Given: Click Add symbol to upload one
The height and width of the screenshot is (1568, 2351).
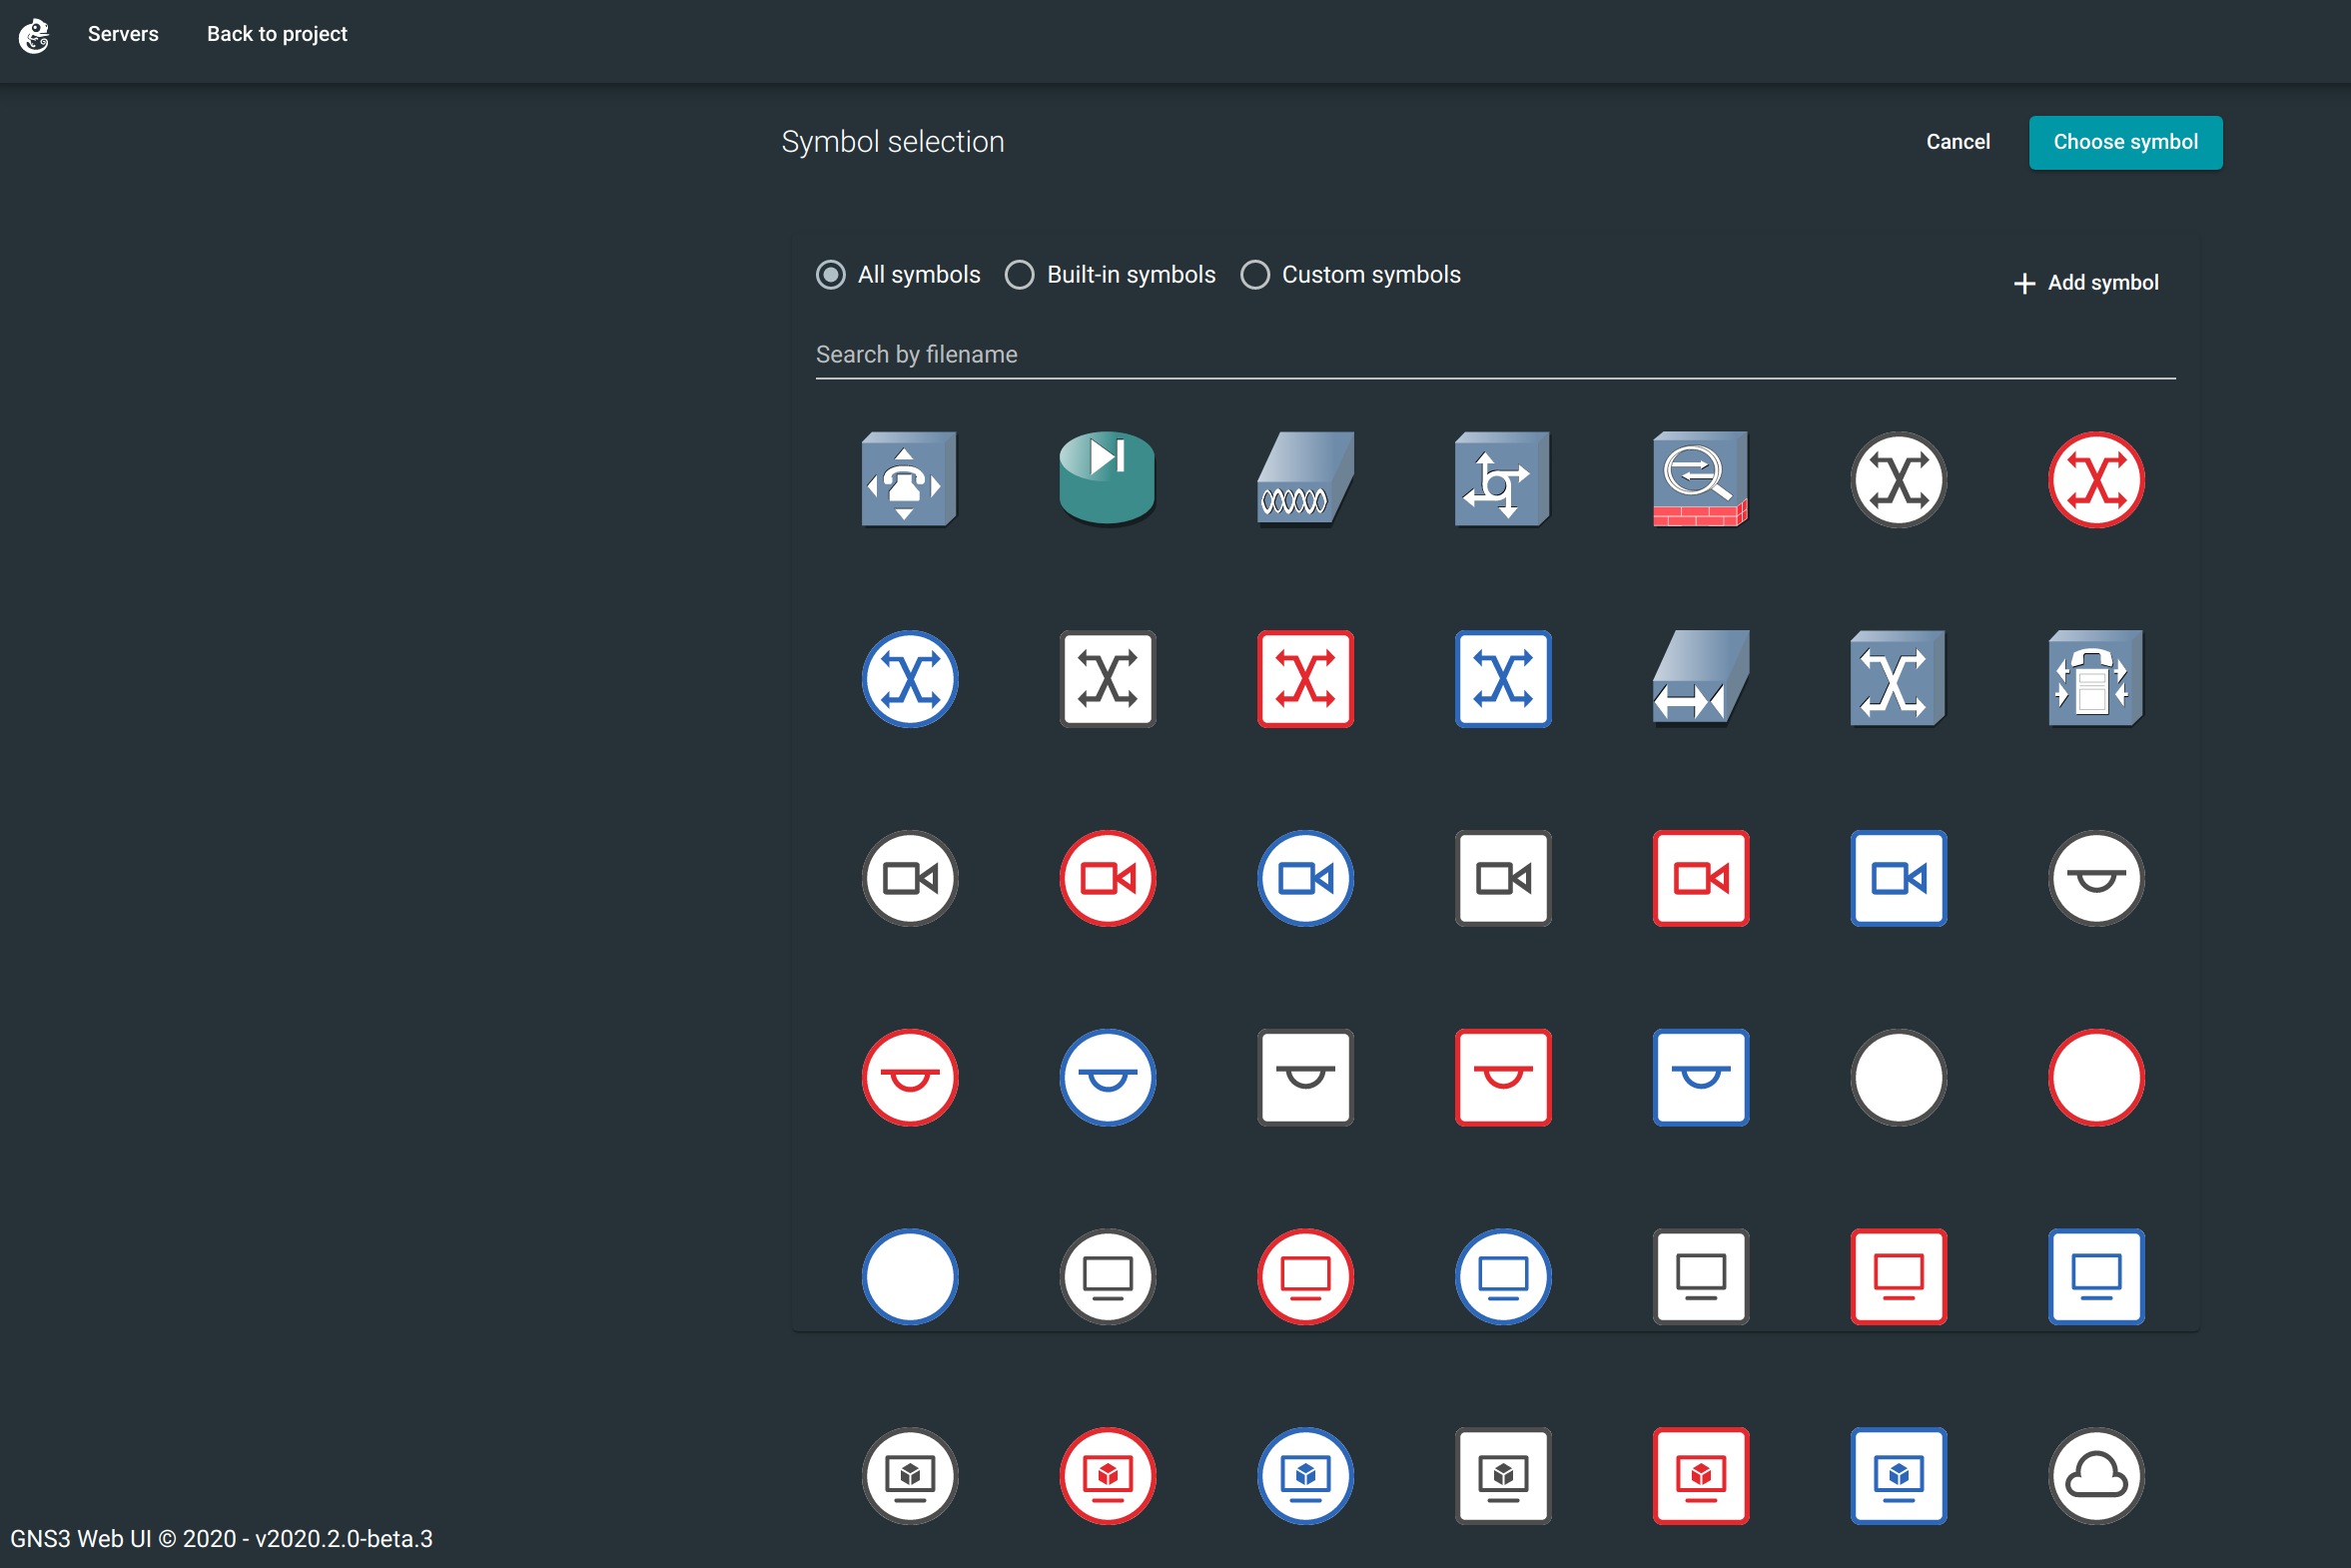Looking at the screenshot, I should click(2085, 282).
